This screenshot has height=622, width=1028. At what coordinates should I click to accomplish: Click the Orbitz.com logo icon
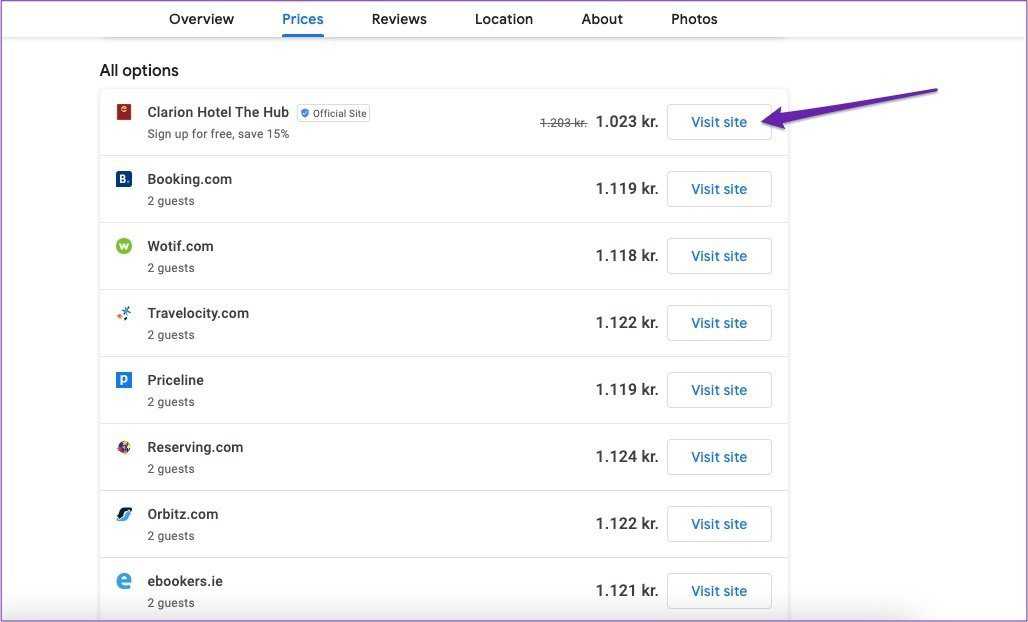[x=124, y=514]
